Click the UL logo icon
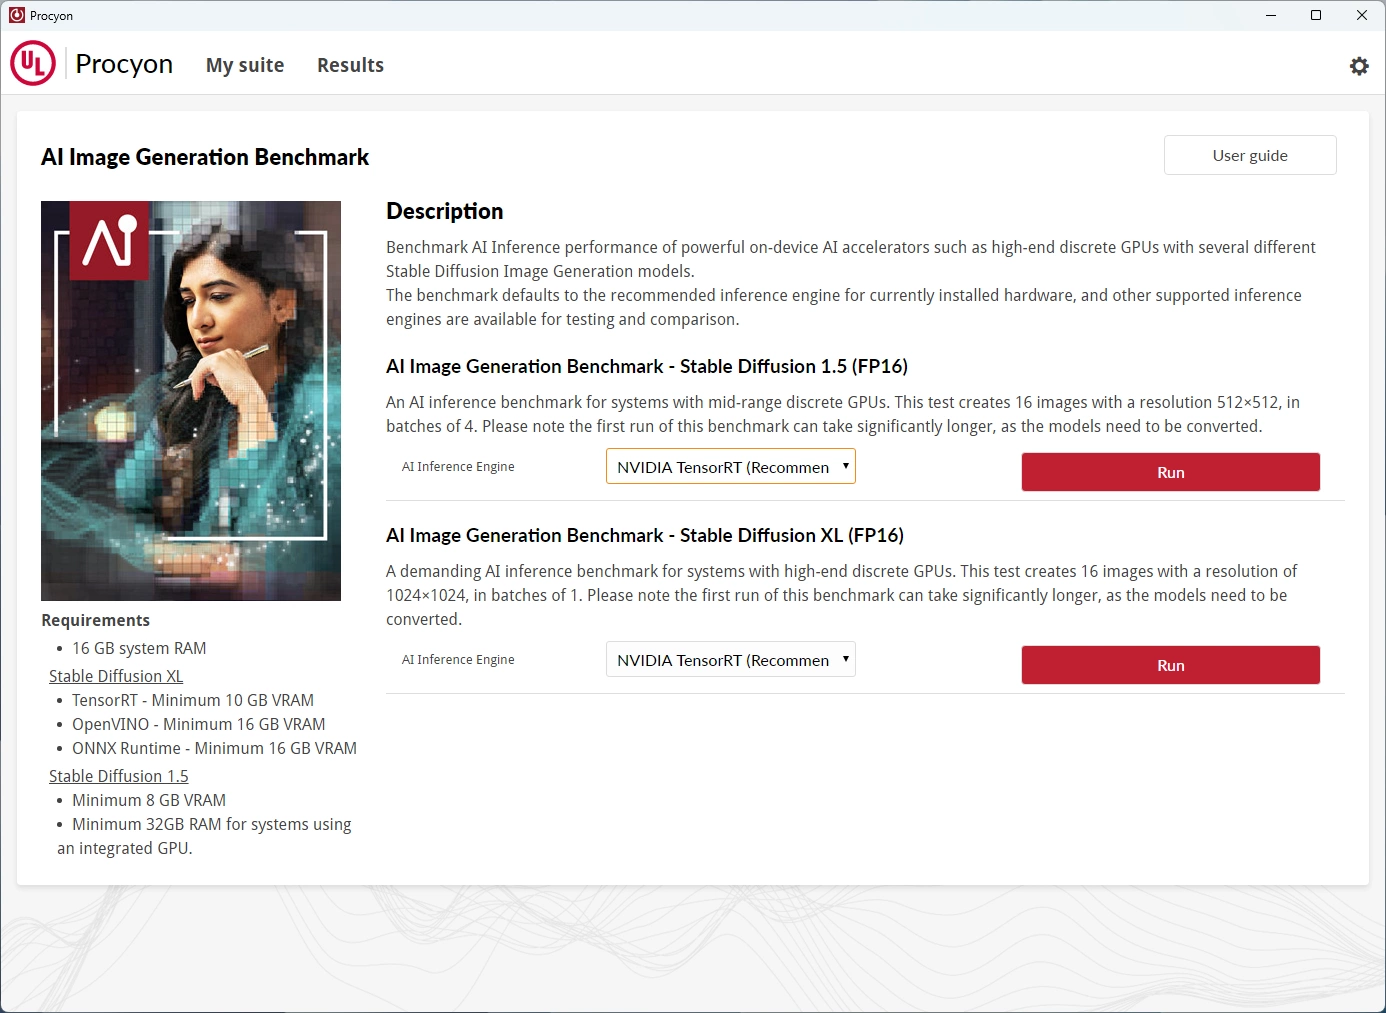The width and height of the screenshot is (1386, 1013). 33,63
